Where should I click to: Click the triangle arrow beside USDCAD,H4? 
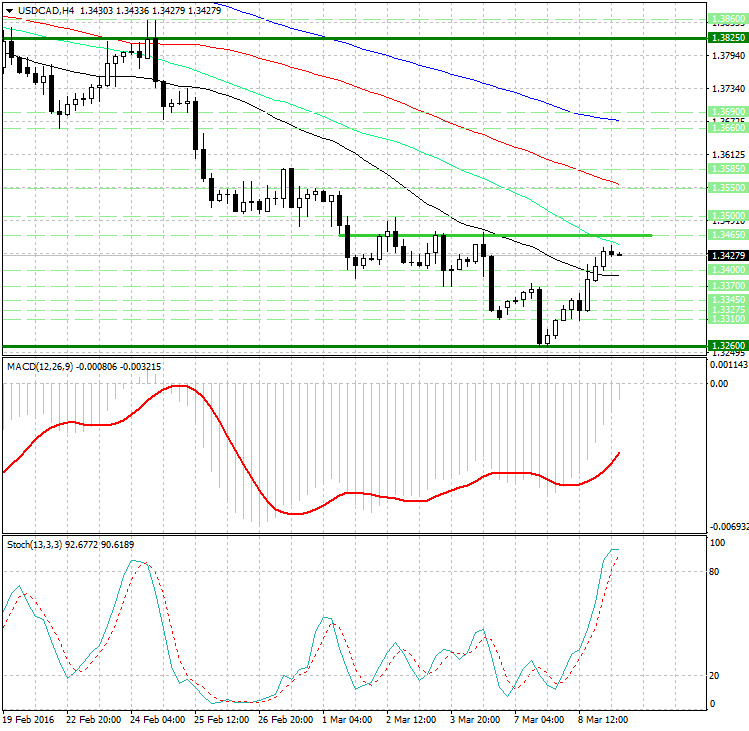point(9,11)
